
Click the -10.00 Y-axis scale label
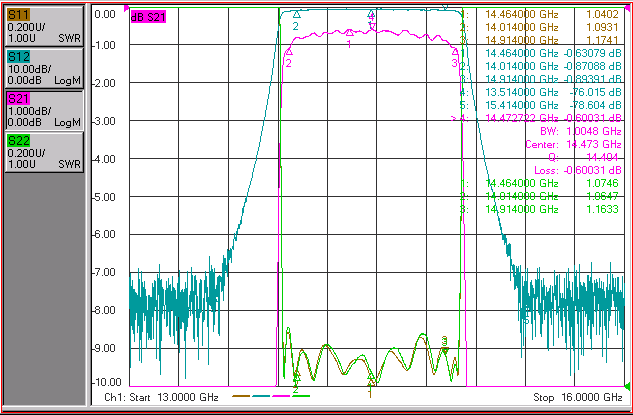coord(107,382)
